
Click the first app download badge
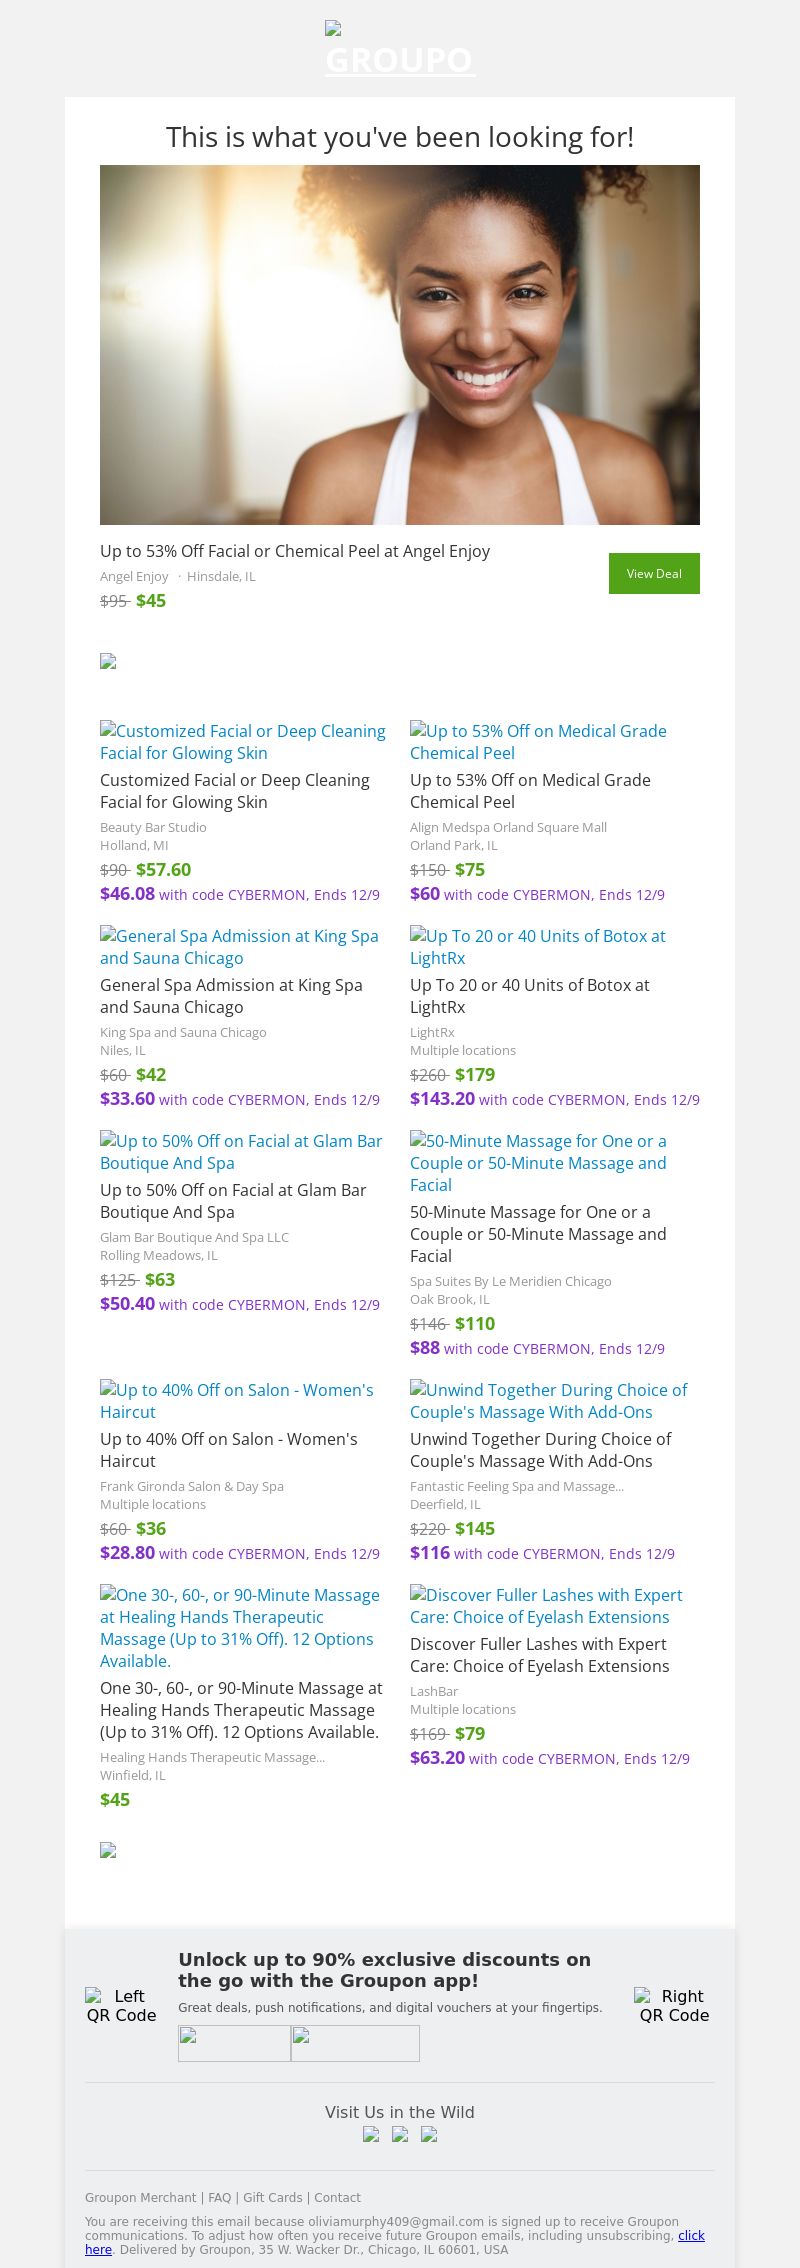[x=234, y=2043]
